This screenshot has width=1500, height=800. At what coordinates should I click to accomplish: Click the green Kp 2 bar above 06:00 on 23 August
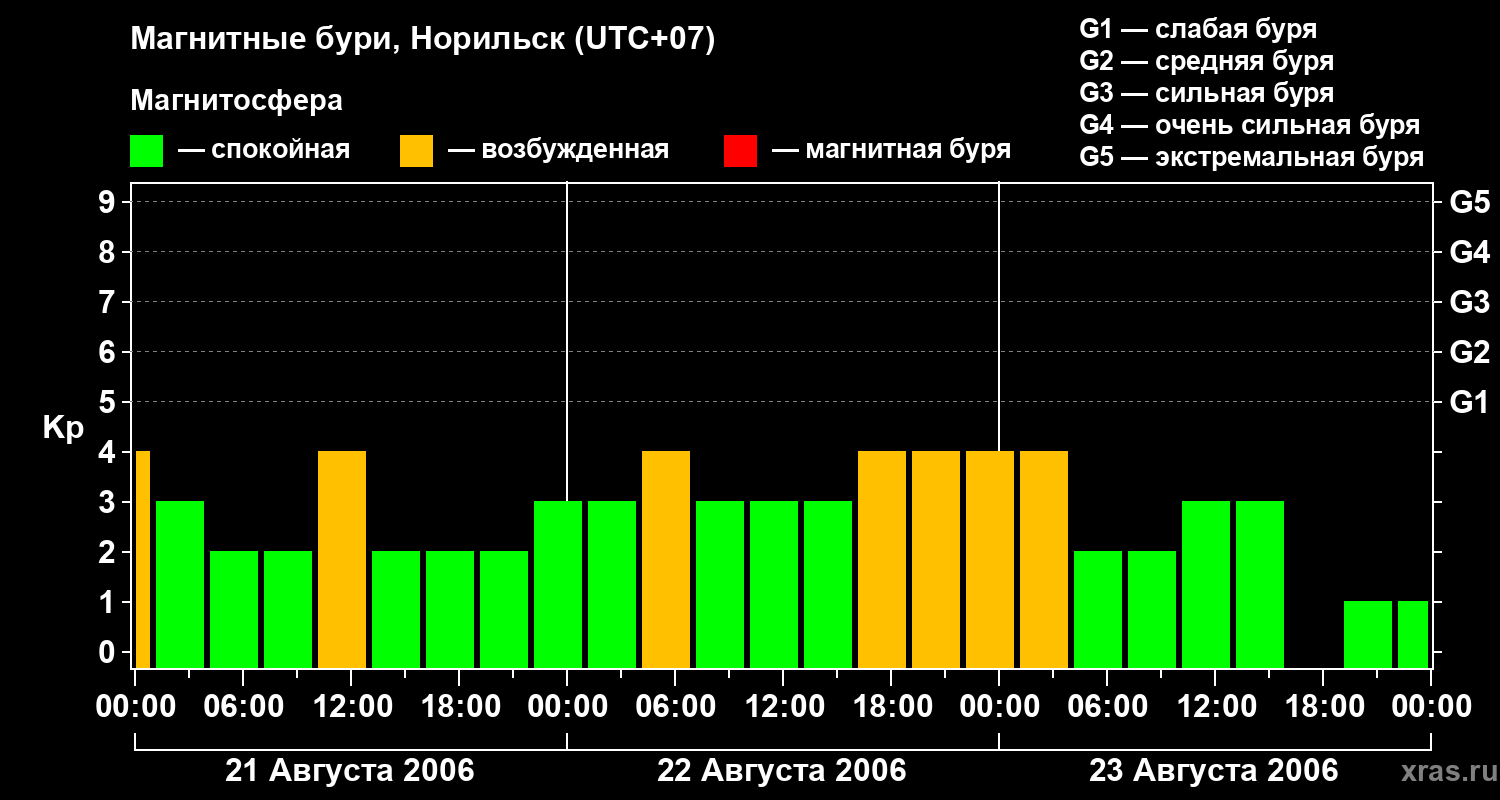(x=1098, y=609)
